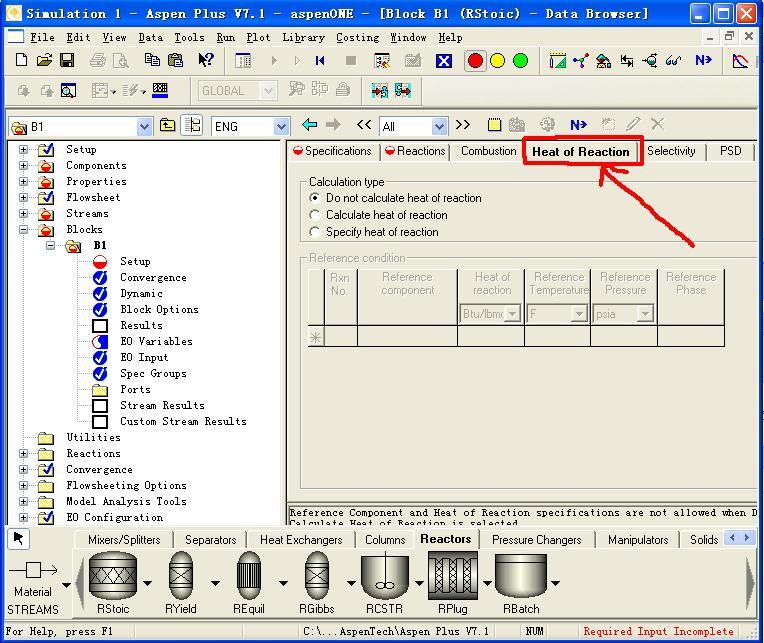Open Material streams type dropdown arrow
This screenshot has width=764, height=643.
pos(66,585)
